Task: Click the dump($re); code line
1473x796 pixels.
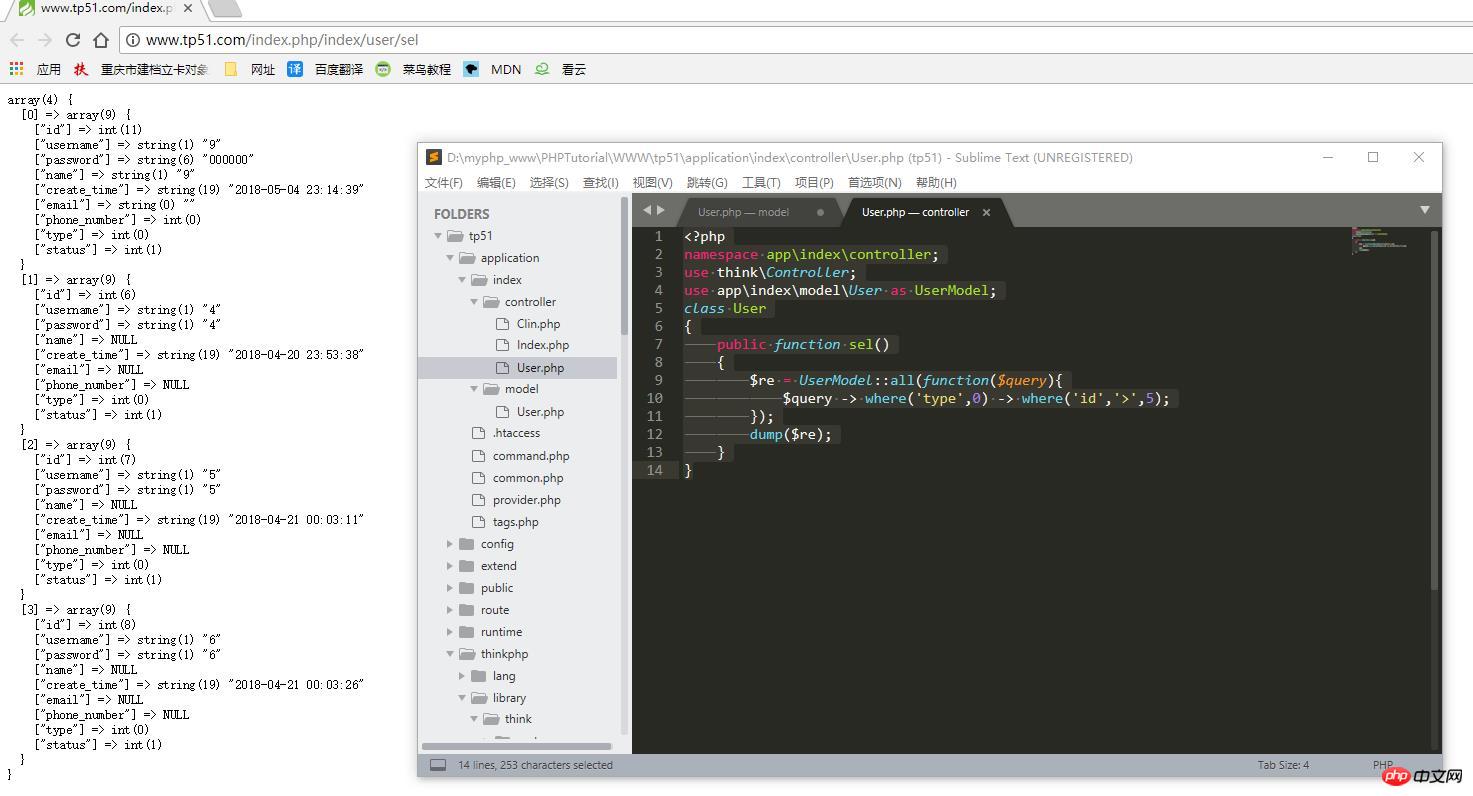Action: tap(790, 434)
